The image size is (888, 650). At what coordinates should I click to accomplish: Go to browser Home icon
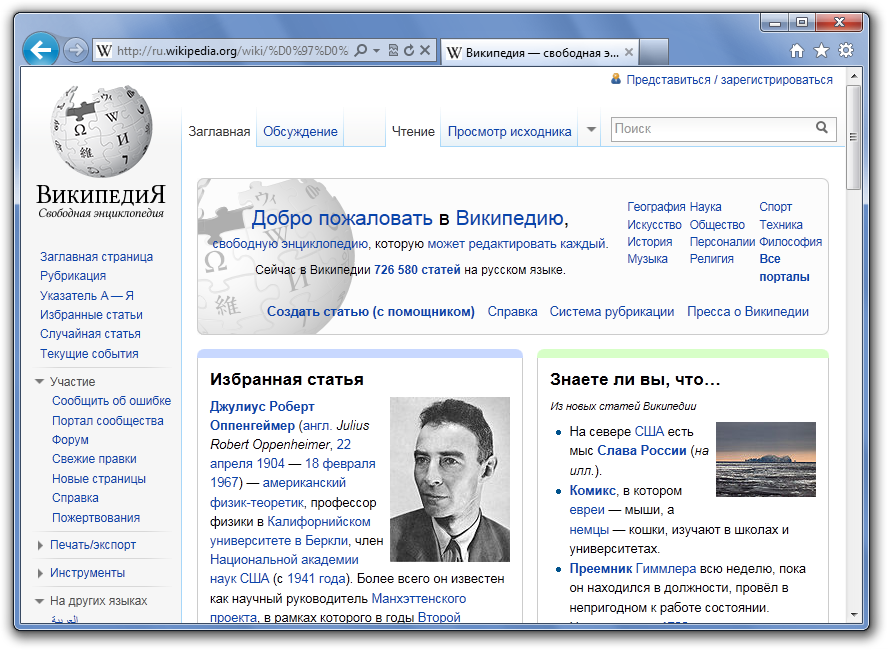click(797, 51)
